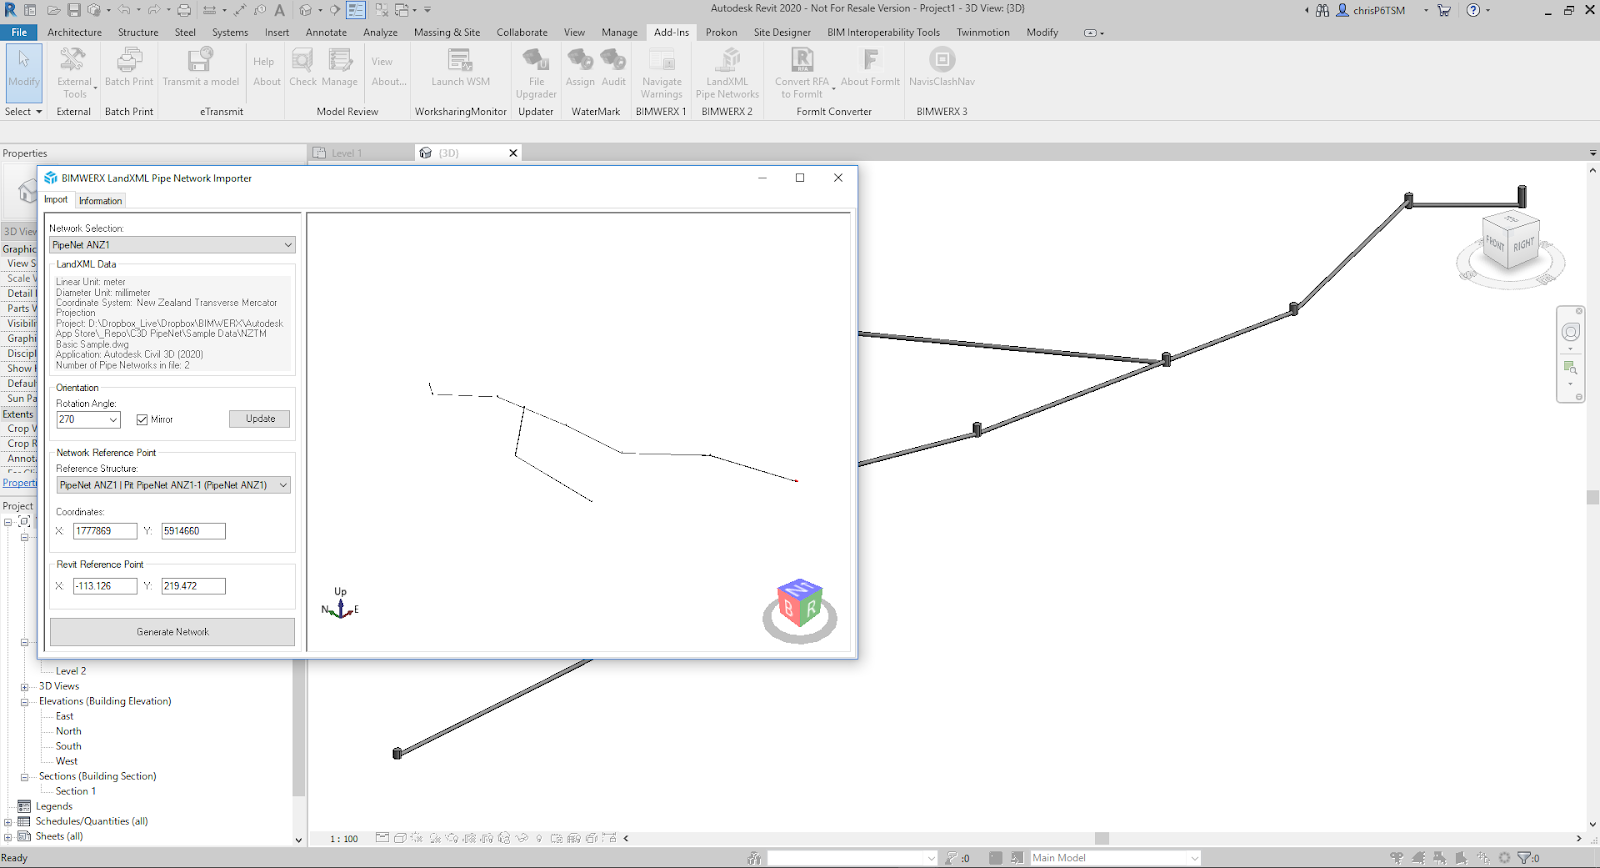Click the Text tool icon in quick access toolbar
This screenshot has height=868, width=1600.
click(280, 10)
